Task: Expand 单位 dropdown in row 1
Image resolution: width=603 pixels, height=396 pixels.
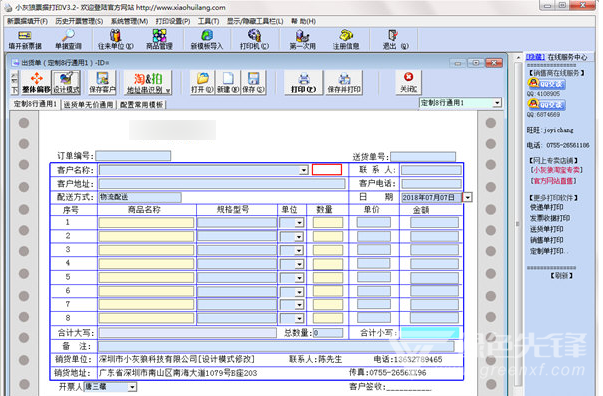Action: 299,223
